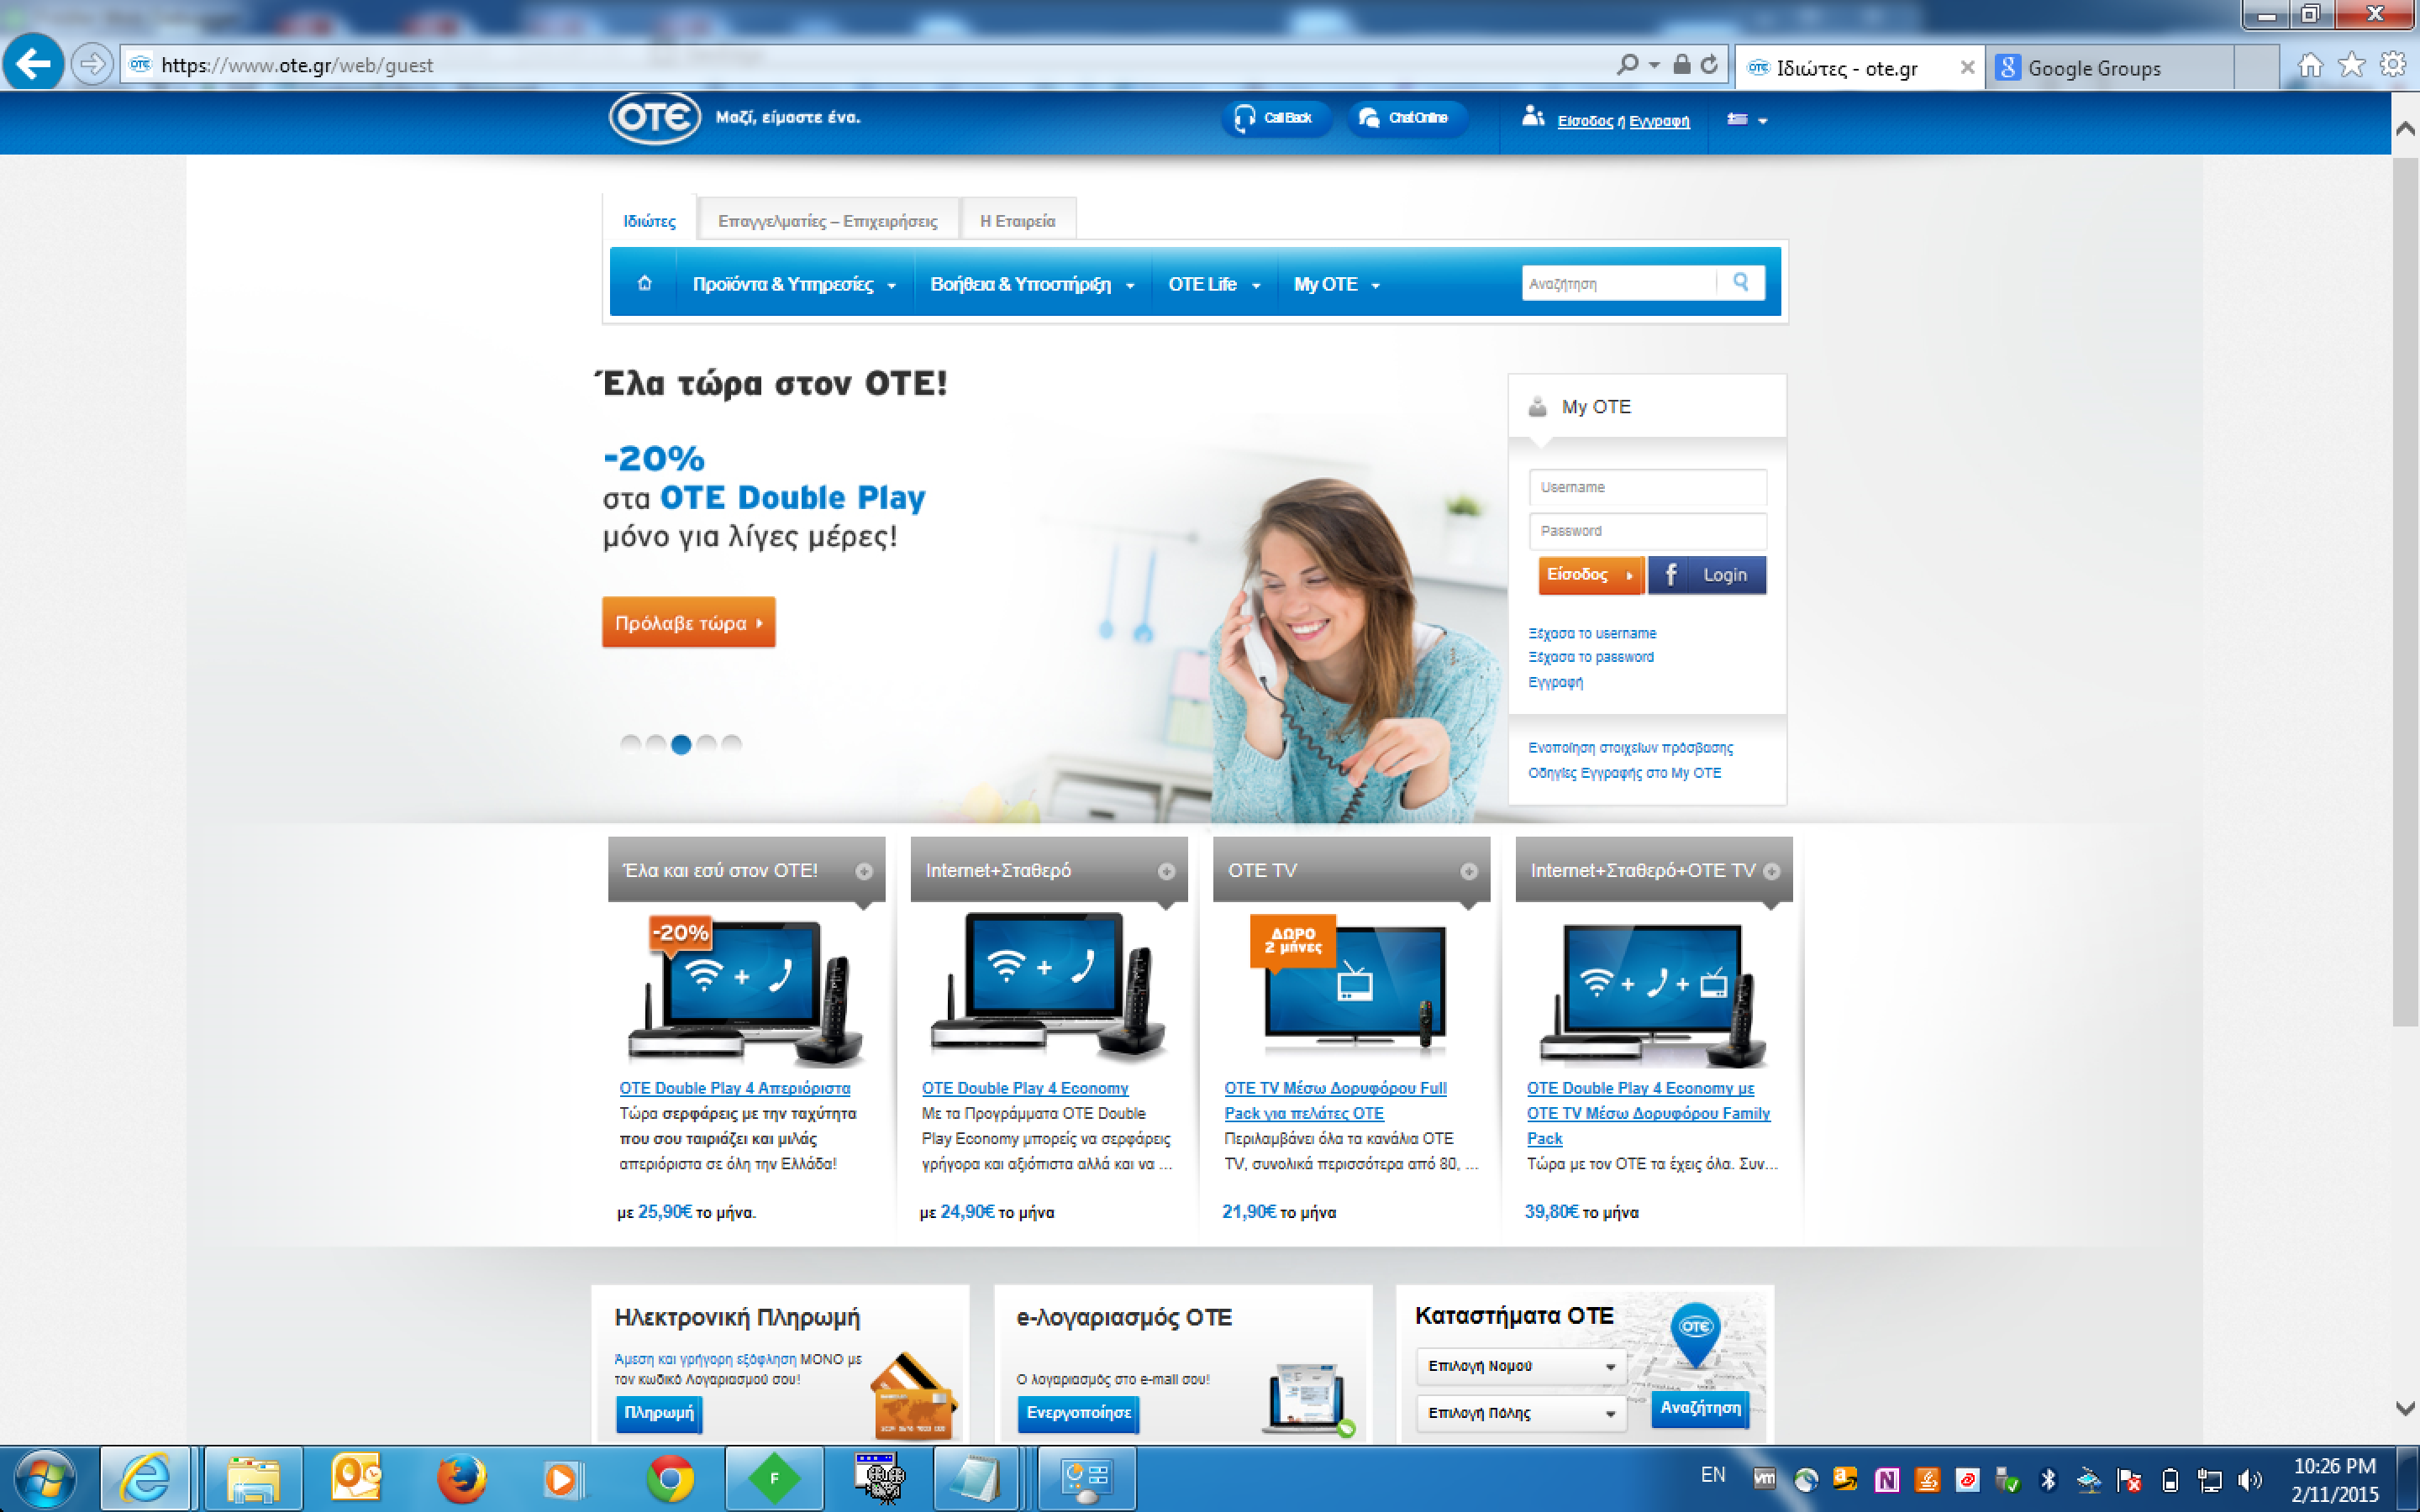Select the fourth carousel slide dot

tap(706, 744)
